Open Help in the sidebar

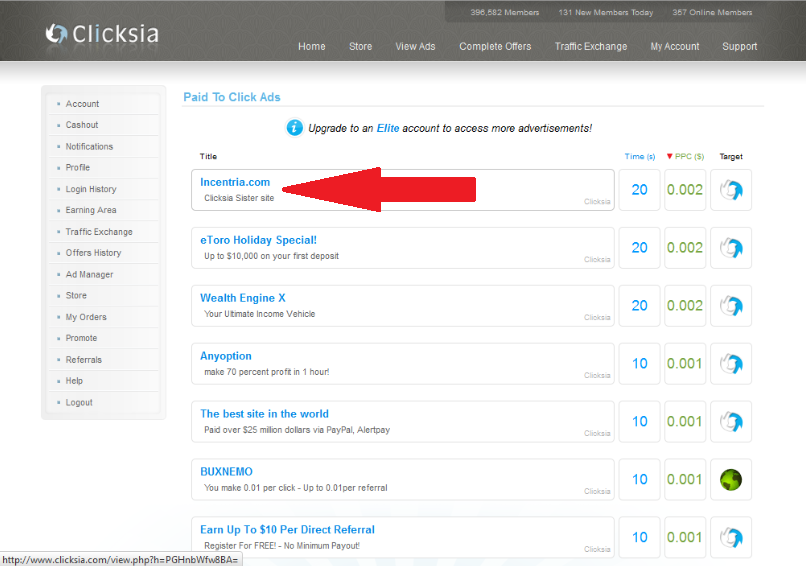click(74, 381)
